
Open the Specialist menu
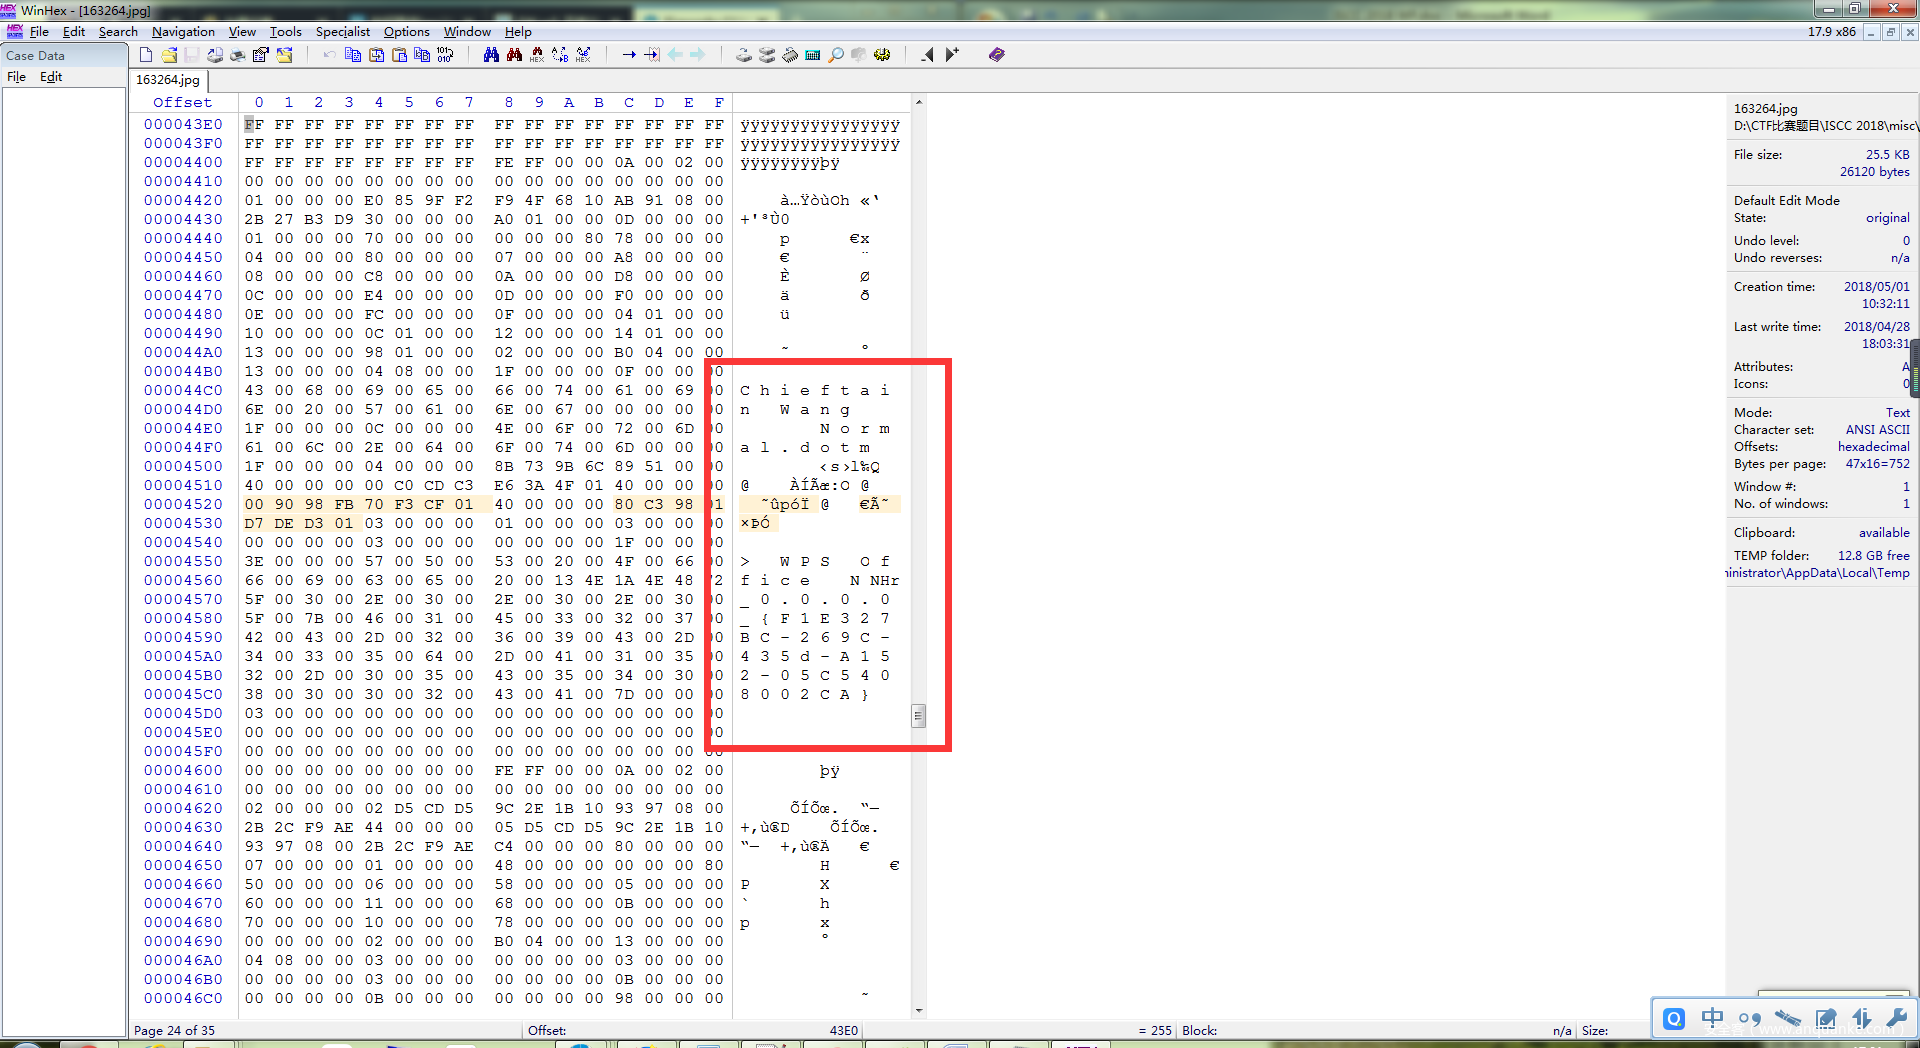pyautogui.click(x=342, y=32)
